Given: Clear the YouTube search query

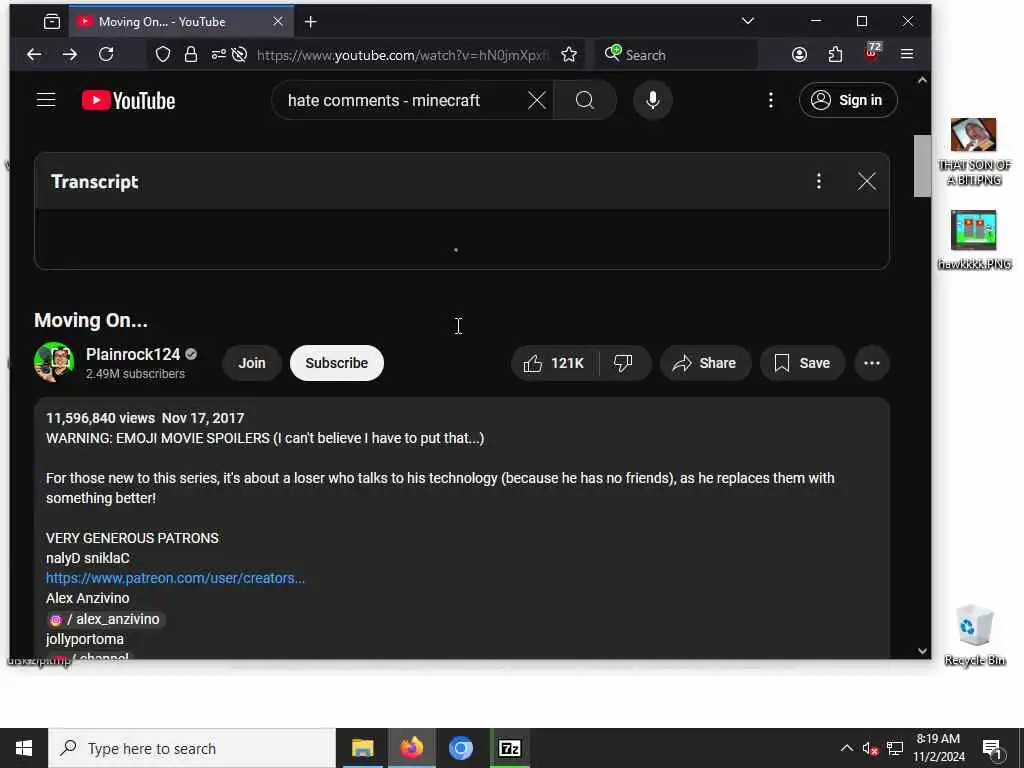Looking at the screenshot, I should (x=537, y=100).
